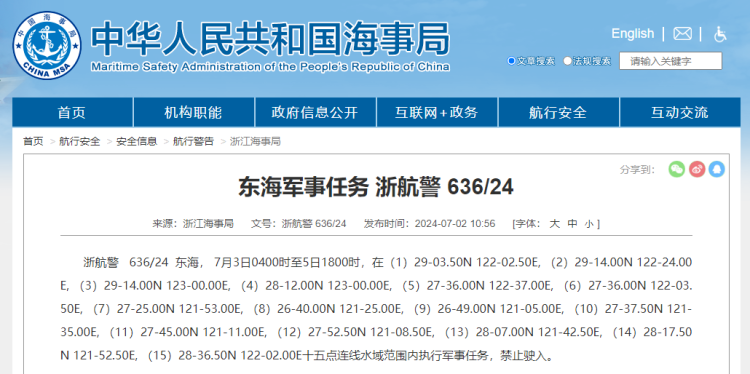The height and width of the screenshot is (374, 750).
Task: Set font size to 小
Action: (588, 223)
